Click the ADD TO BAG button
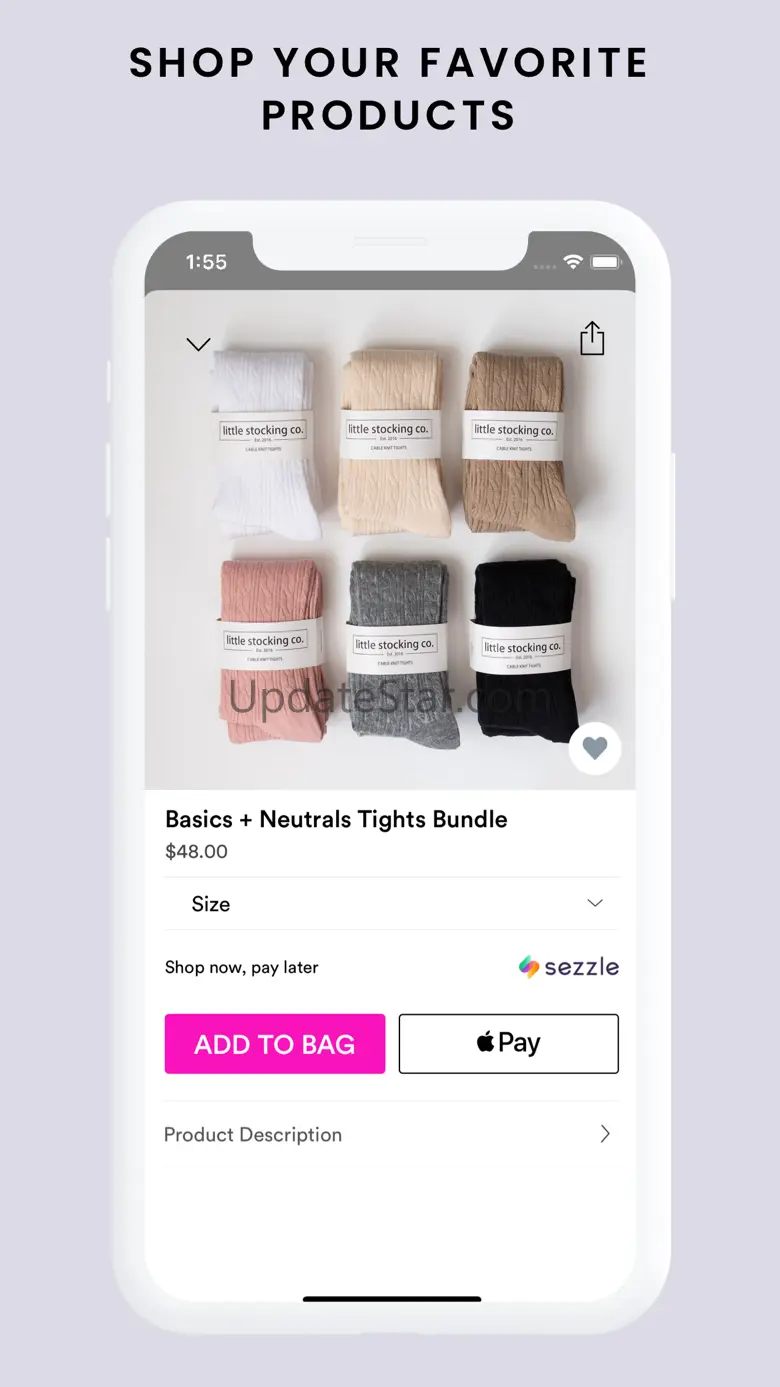 (x=275, y=1044)
